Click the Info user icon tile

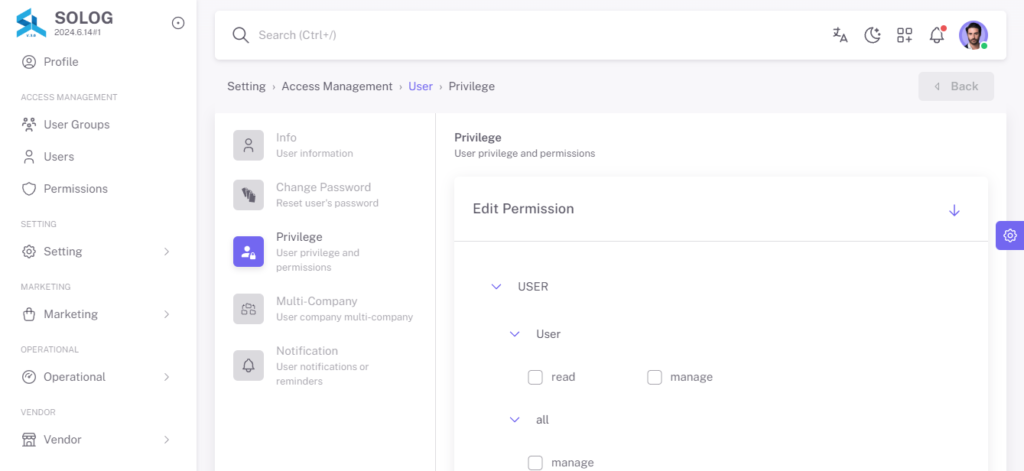click(249, 145)
